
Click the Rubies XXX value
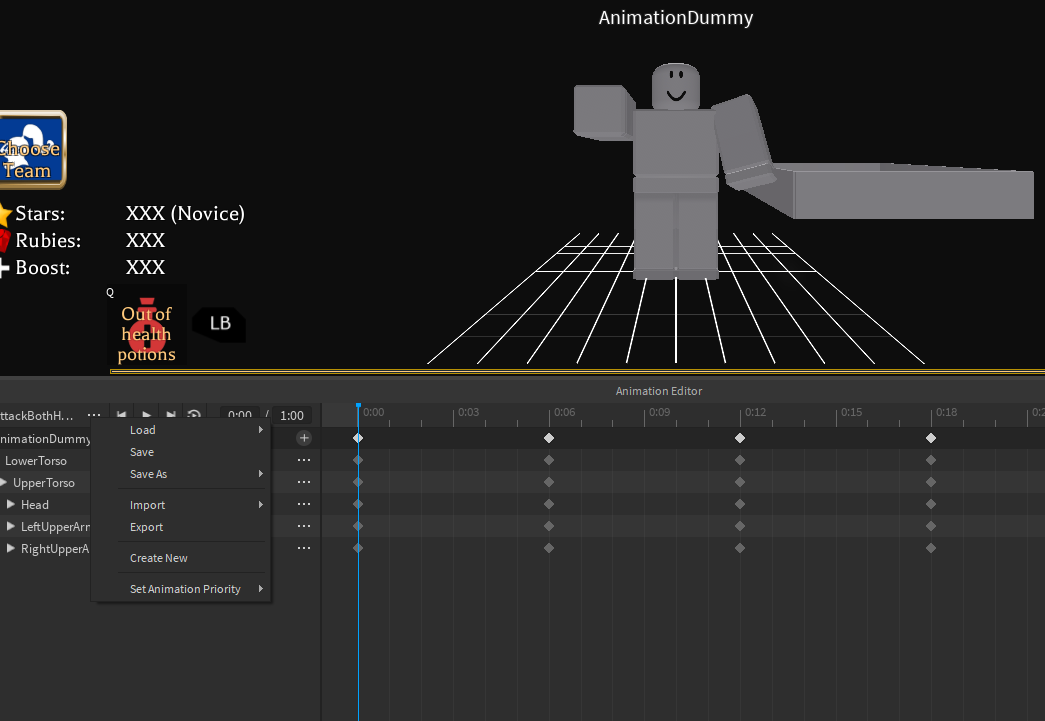145,241
